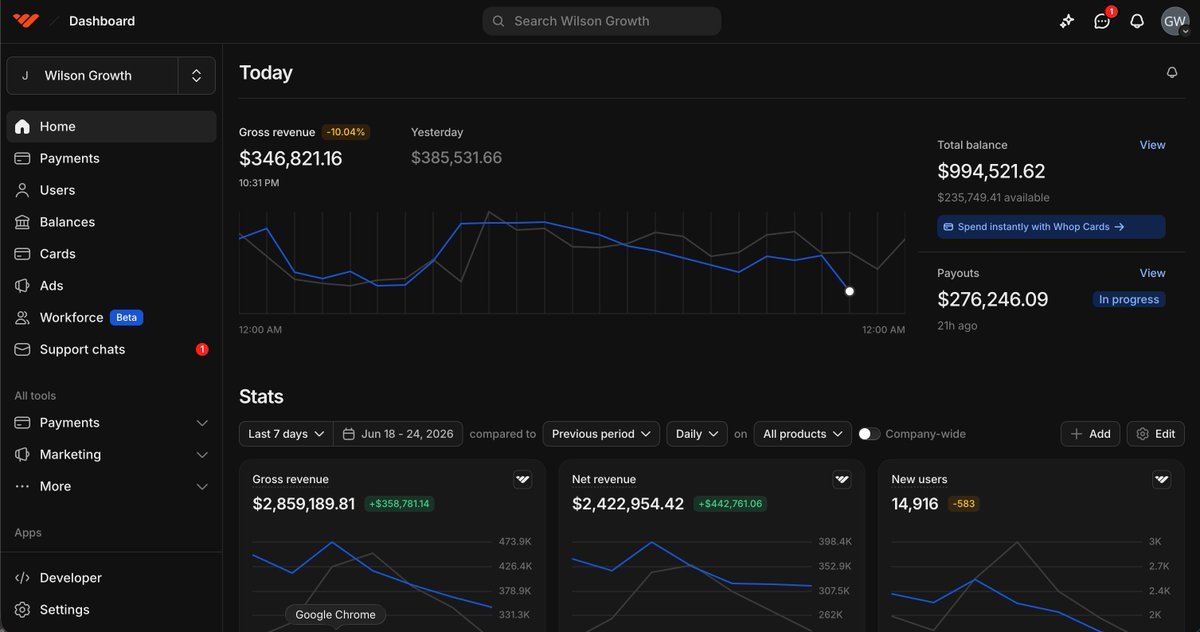This screenshot has width=1200, height=632.
Task: Click the Workforce people icon
Action: tap(22, 318)
